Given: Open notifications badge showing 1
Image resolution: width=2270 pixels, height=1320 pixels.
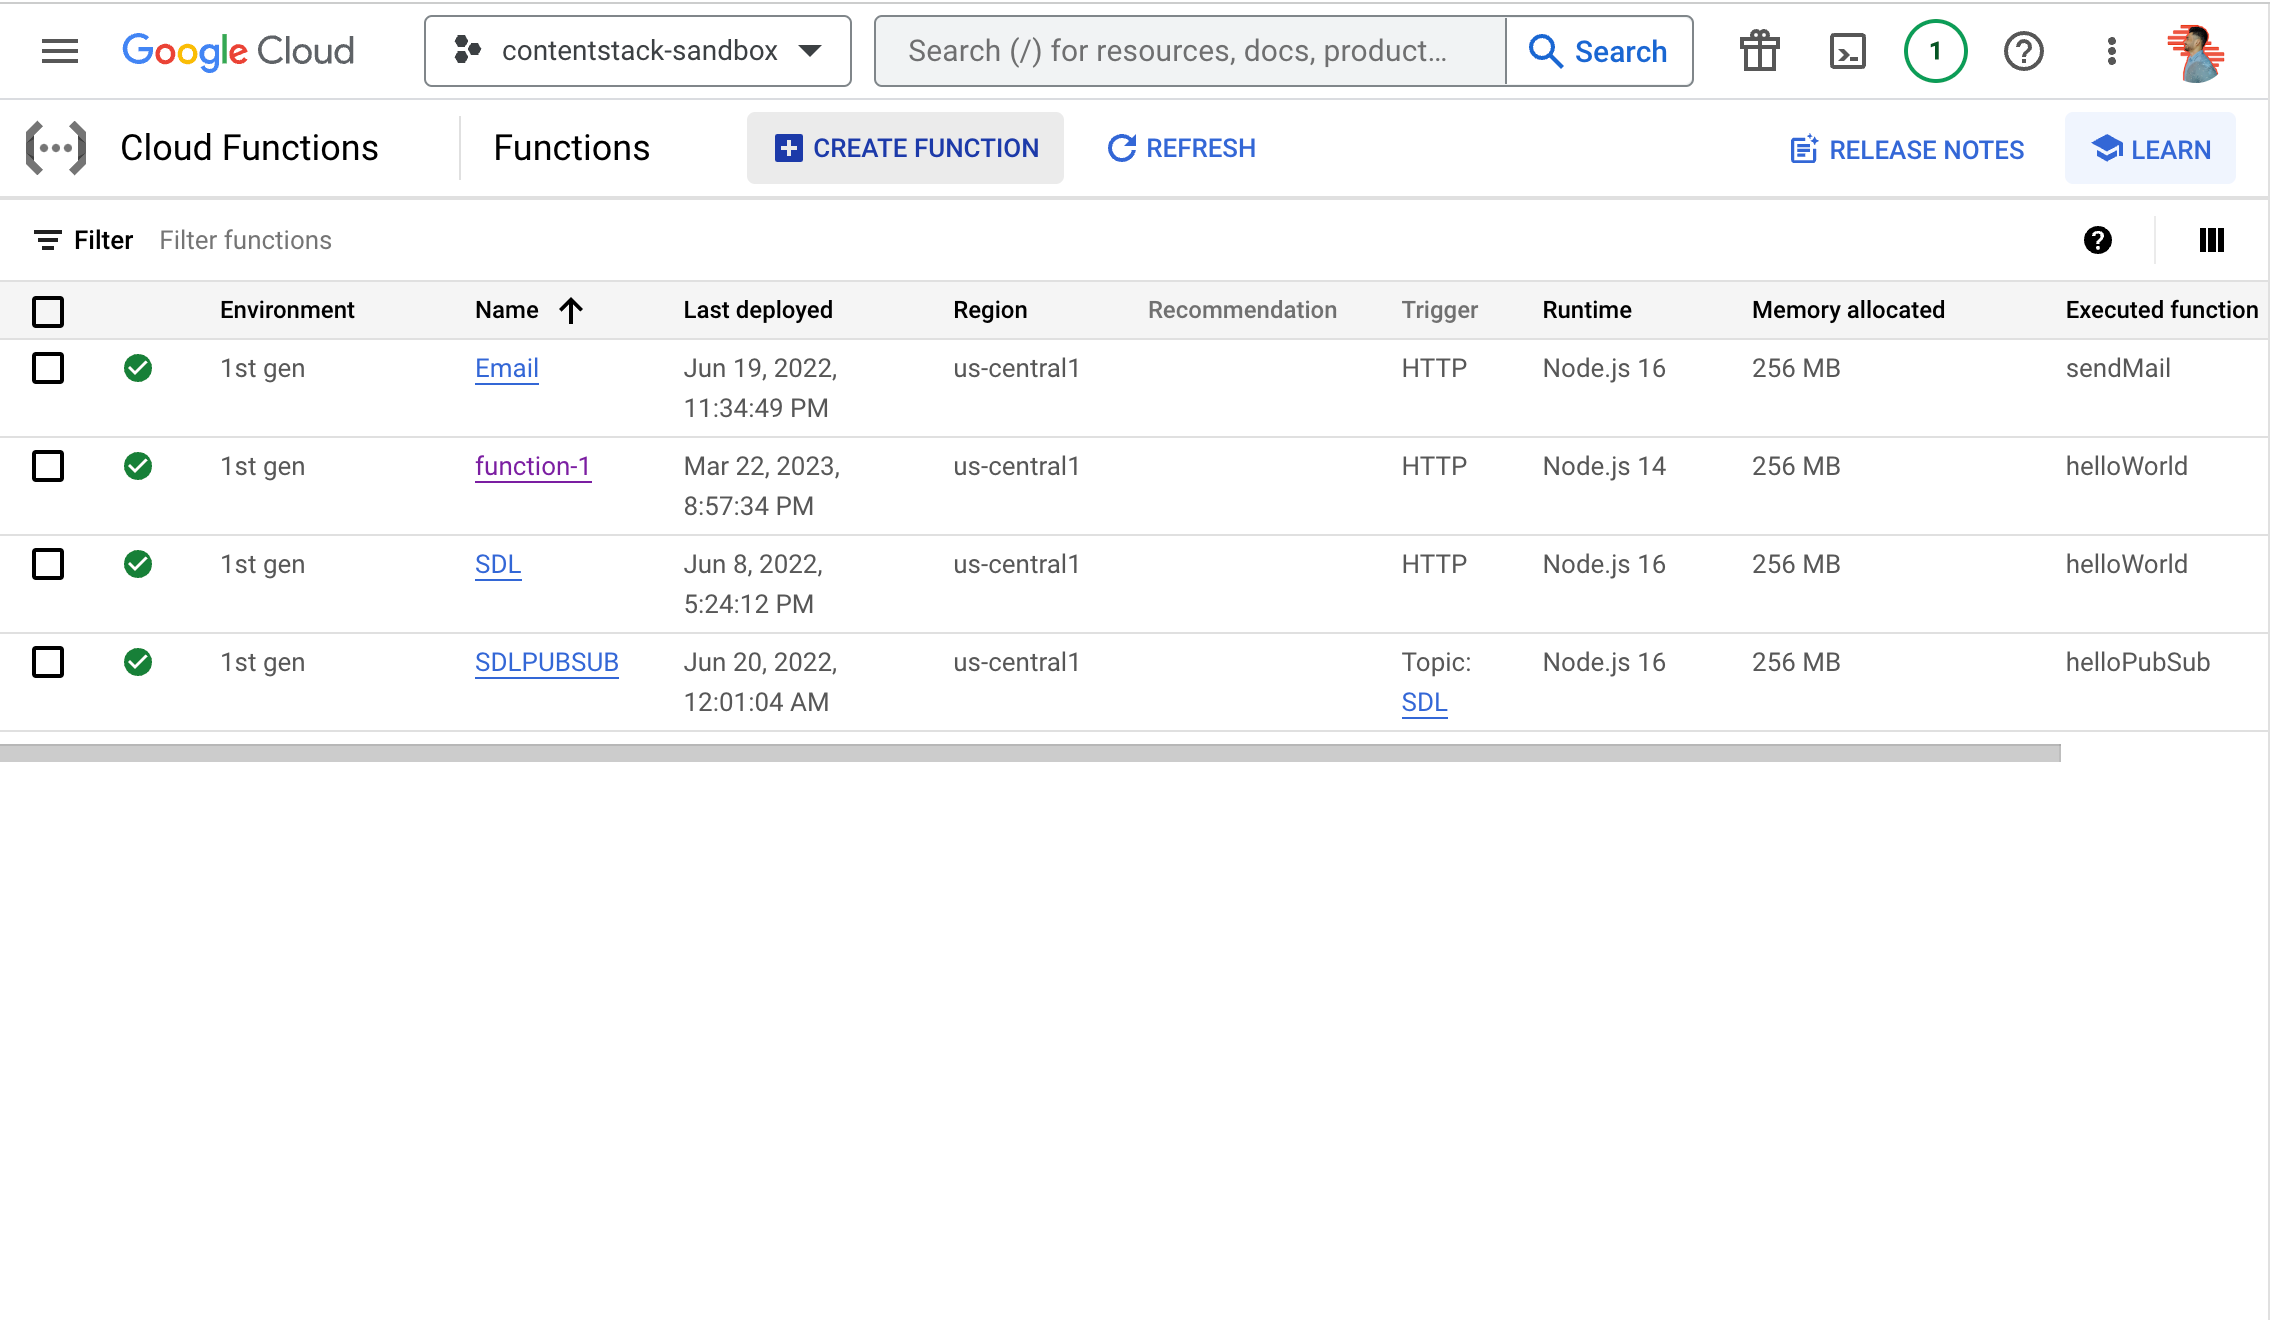Looking at the screenshot, I should [1935, 51].
